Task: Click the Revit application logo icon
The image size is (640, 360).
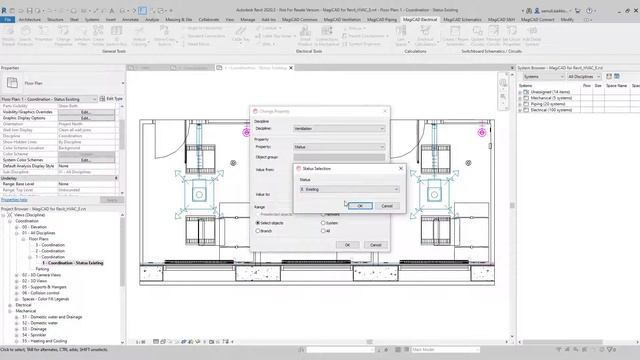Action: click(x=4, y=10)
